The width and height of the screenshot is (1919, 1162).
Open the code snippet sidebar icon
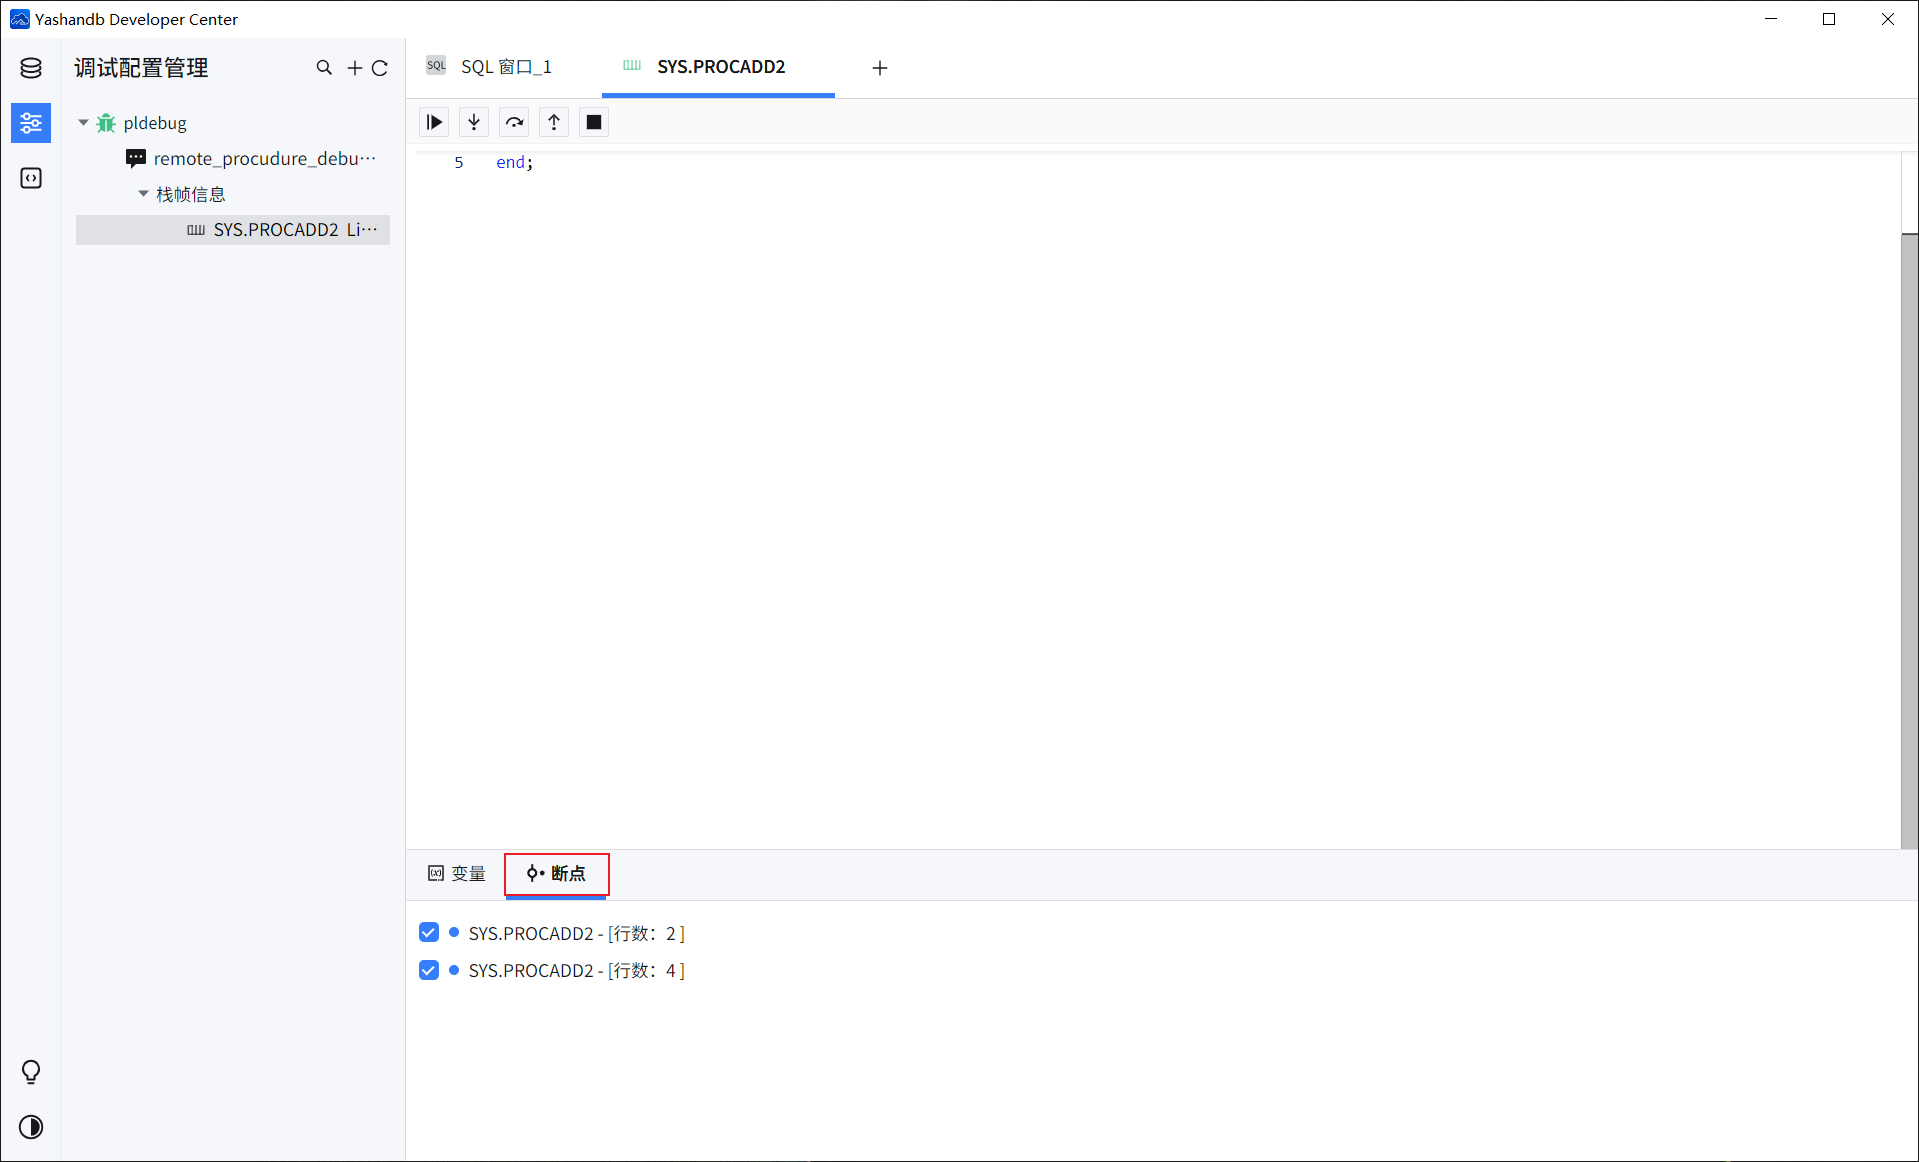[31, 178]
